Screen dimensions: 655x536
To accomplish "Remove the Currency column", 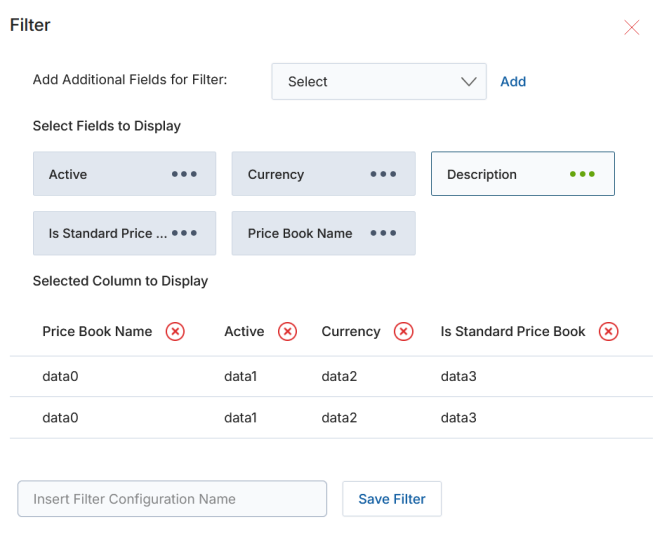I will click(404, 332).
